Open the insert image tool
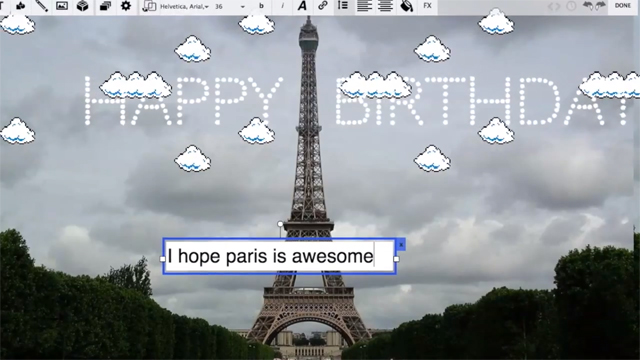The image size is (640, 360). tap(62, 6)
